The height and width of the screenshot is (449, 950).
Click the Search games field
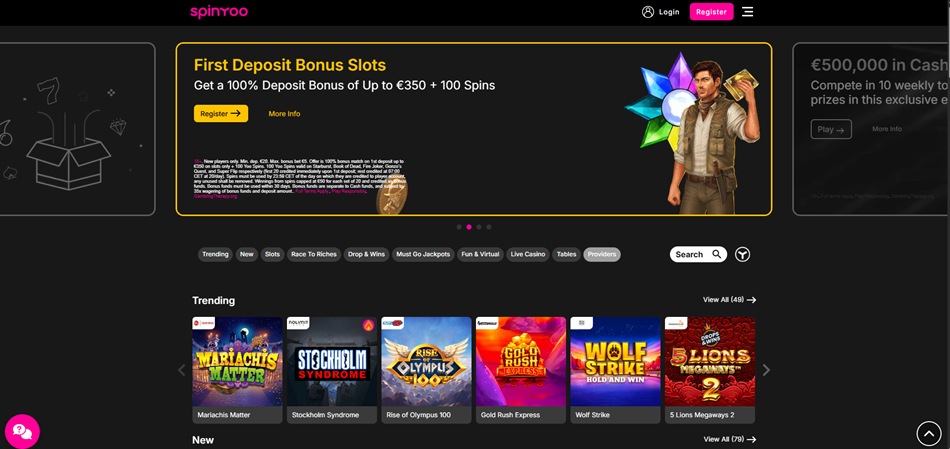tap(698, 254)
